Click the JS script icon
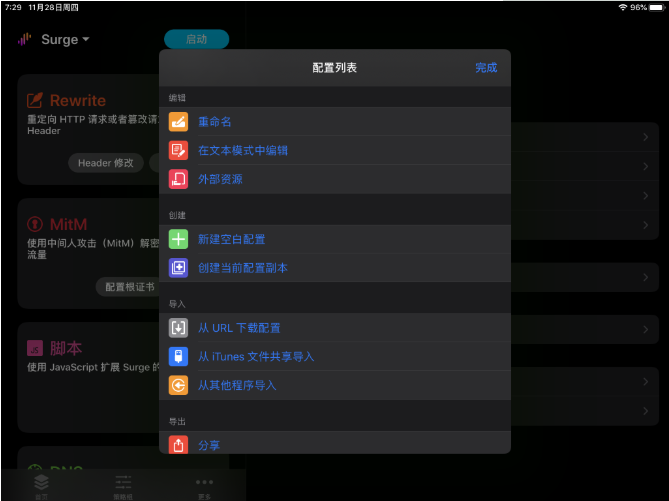 [x=35, y=348]
